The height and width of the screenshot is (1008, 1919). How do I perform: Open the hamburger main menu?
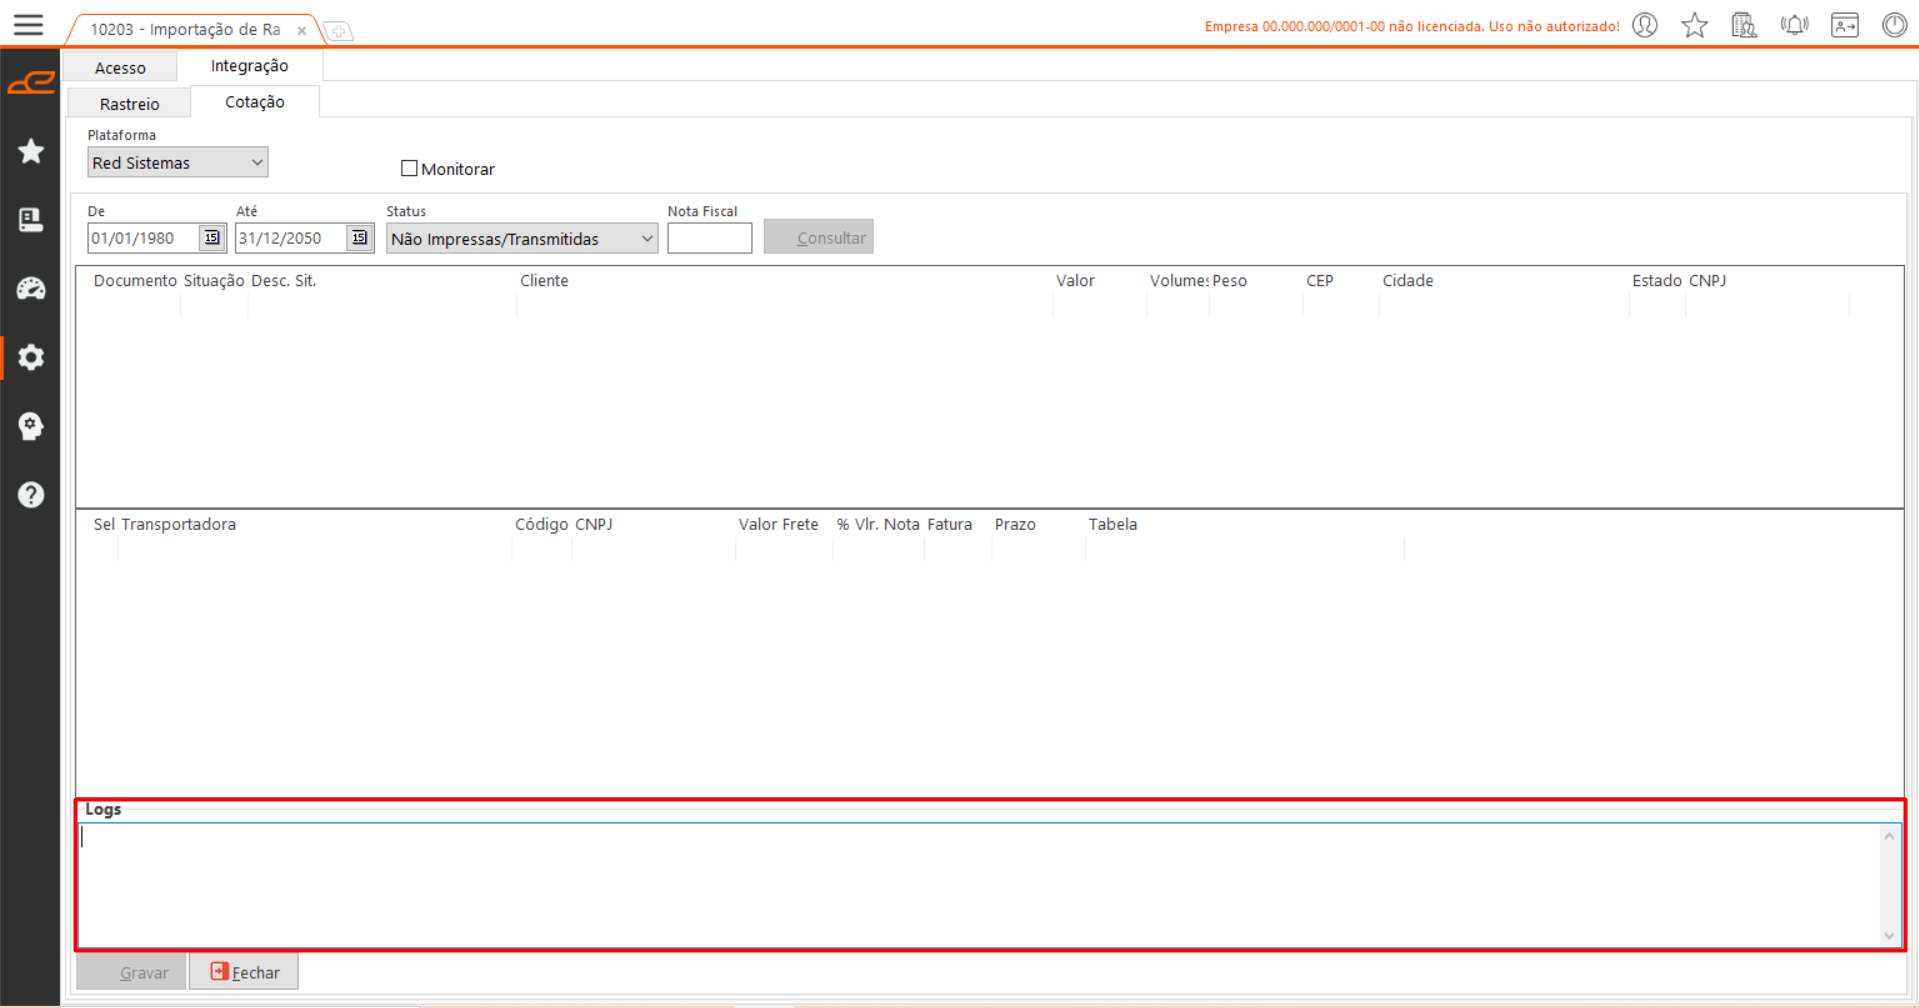pyautogui.click(x=28, y=25)
